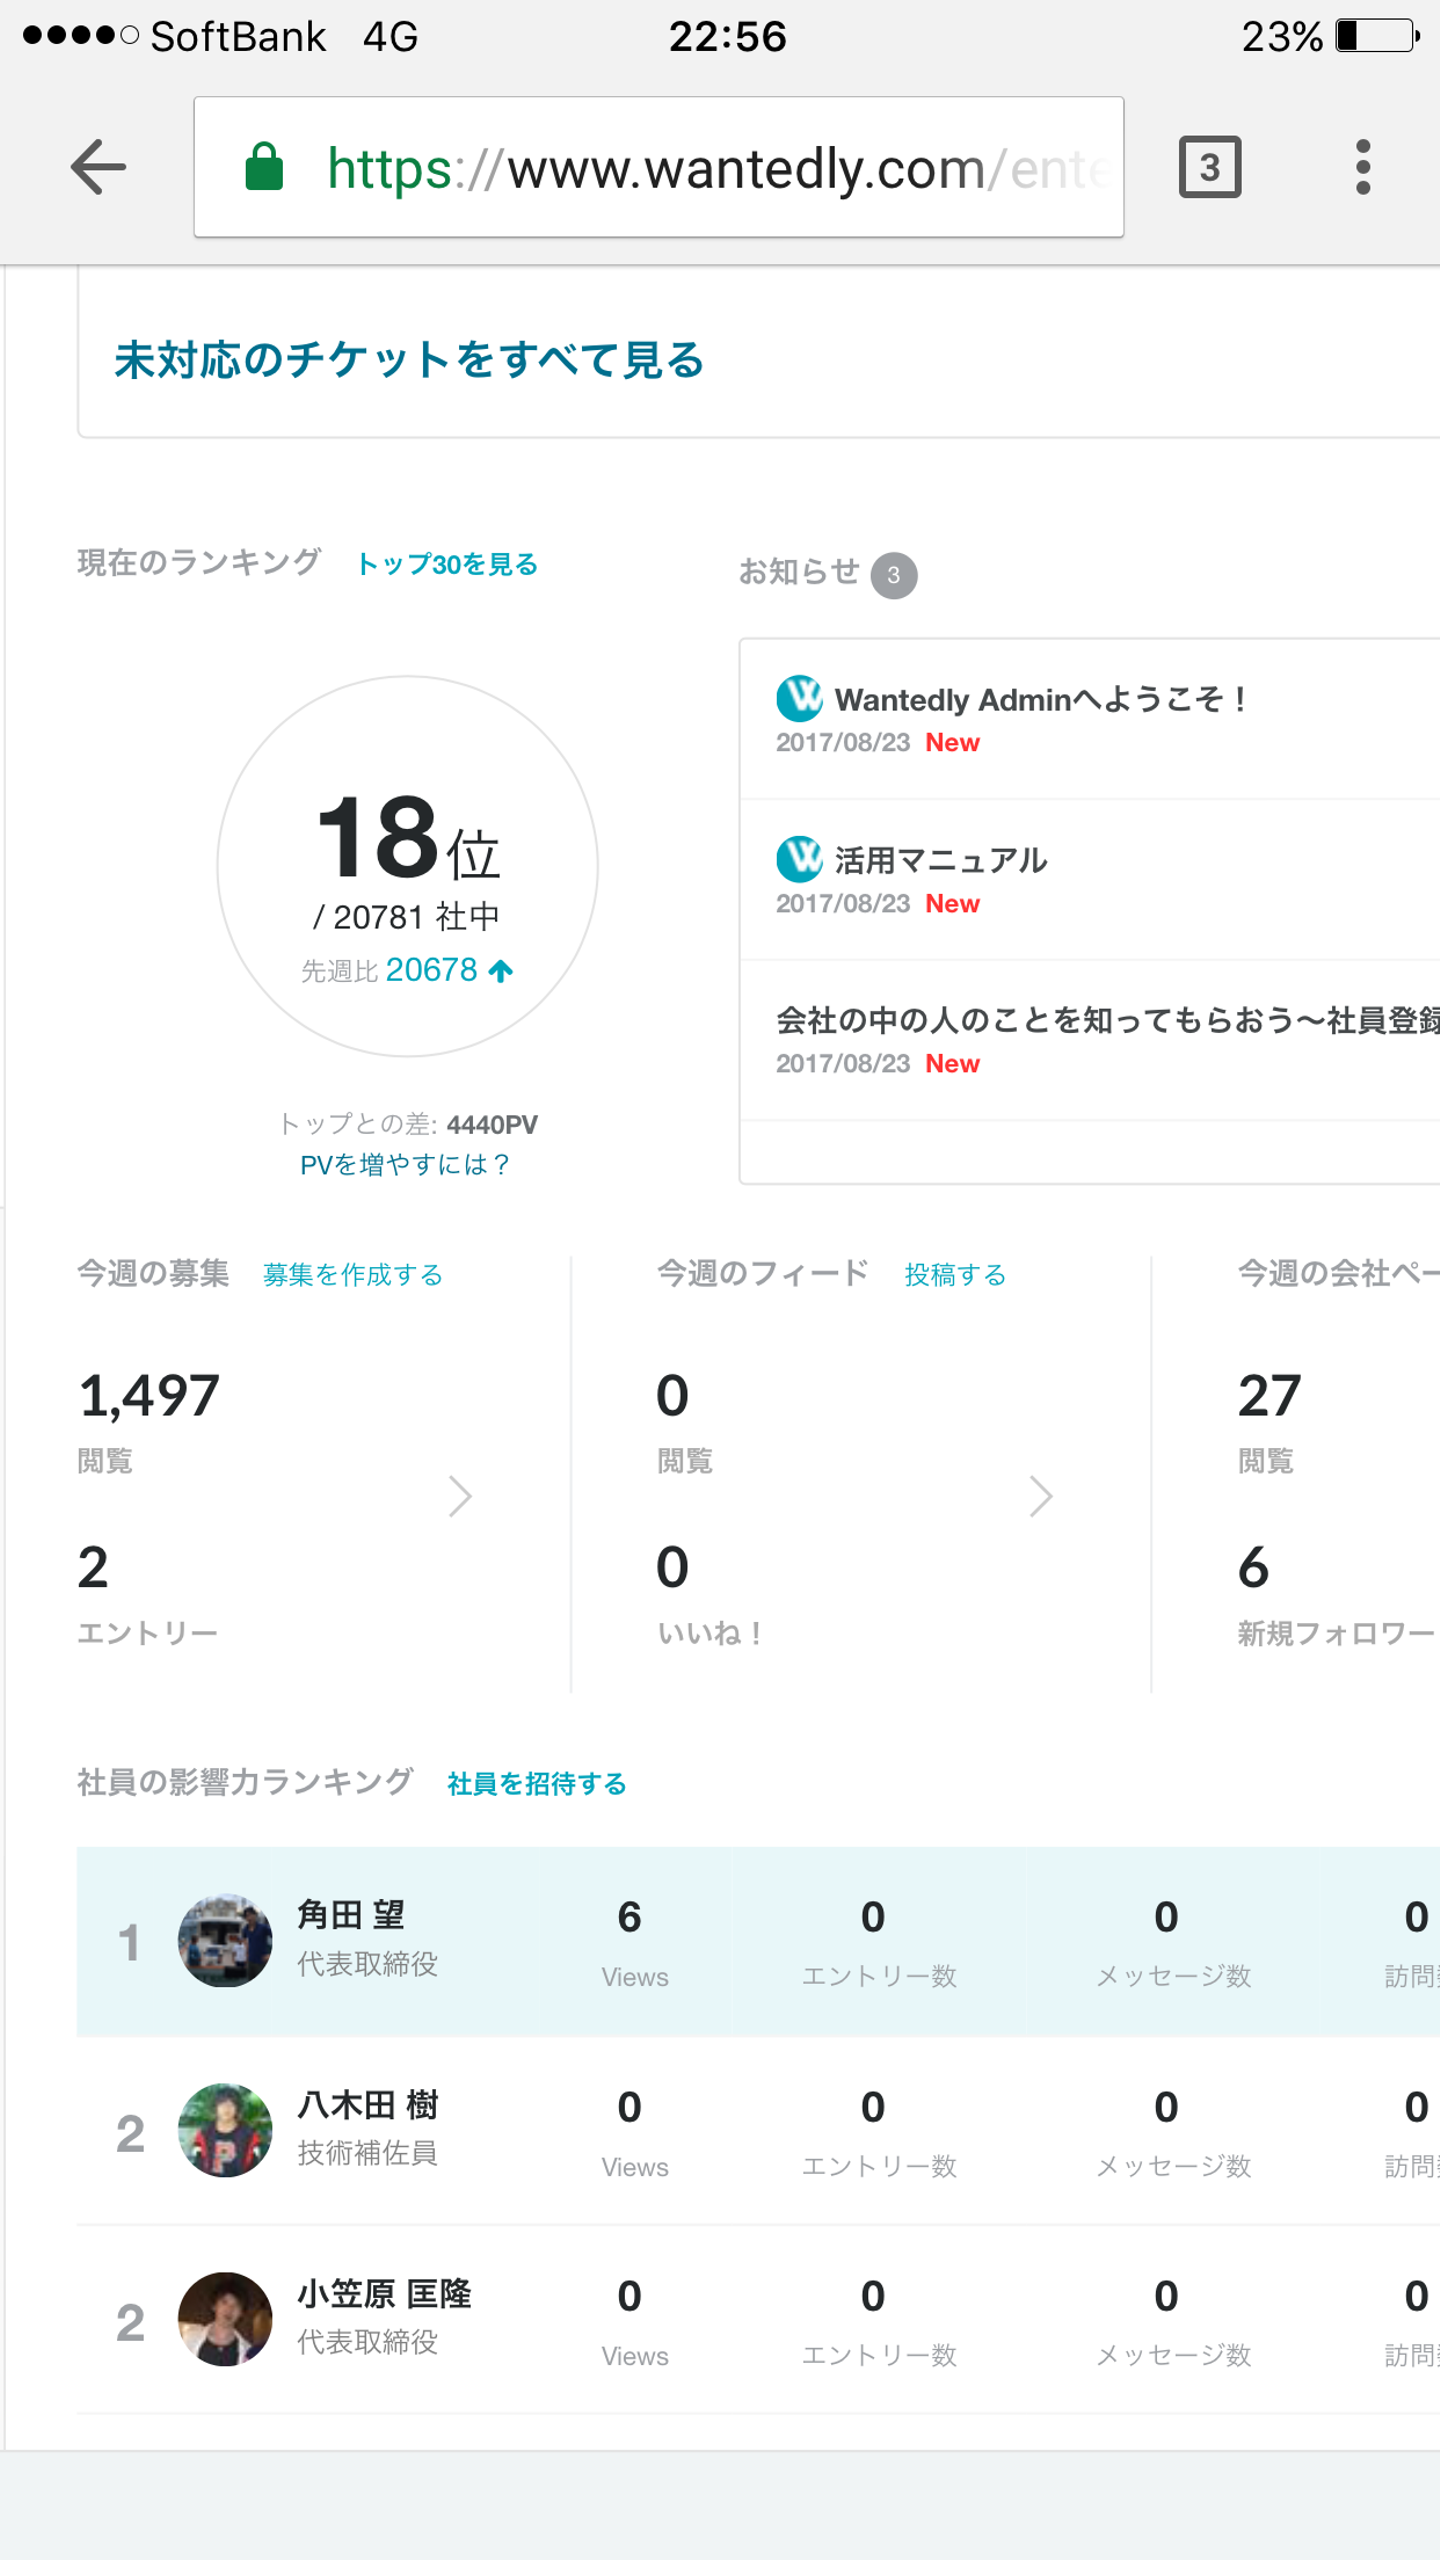The image size is (1440, 2560).
Task: Click PVを増やすには？ help link
Action: pos(406,1165)
